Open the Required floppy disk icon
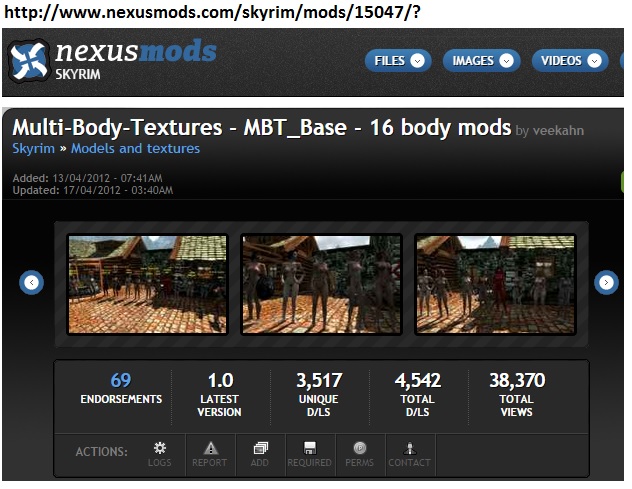 (310, 448)
